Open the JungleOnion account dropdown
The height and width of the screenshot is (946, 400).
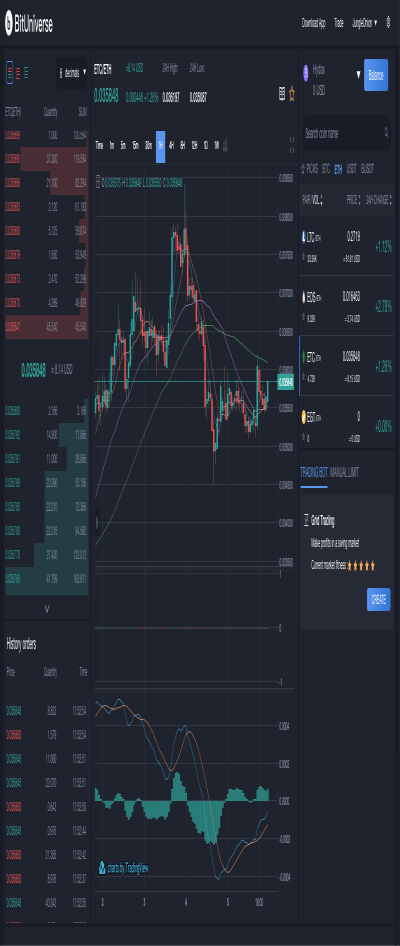(x=364, y=23)
